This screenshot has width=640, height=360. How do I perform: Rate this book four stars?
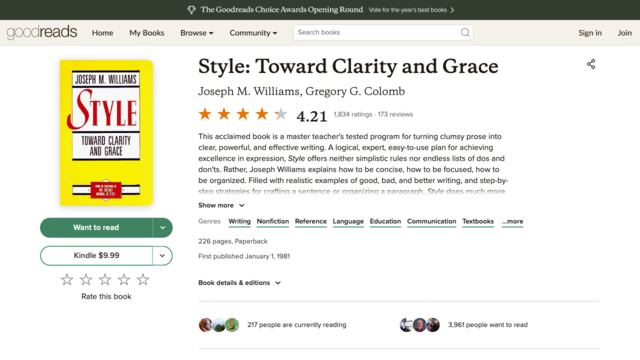124,280
